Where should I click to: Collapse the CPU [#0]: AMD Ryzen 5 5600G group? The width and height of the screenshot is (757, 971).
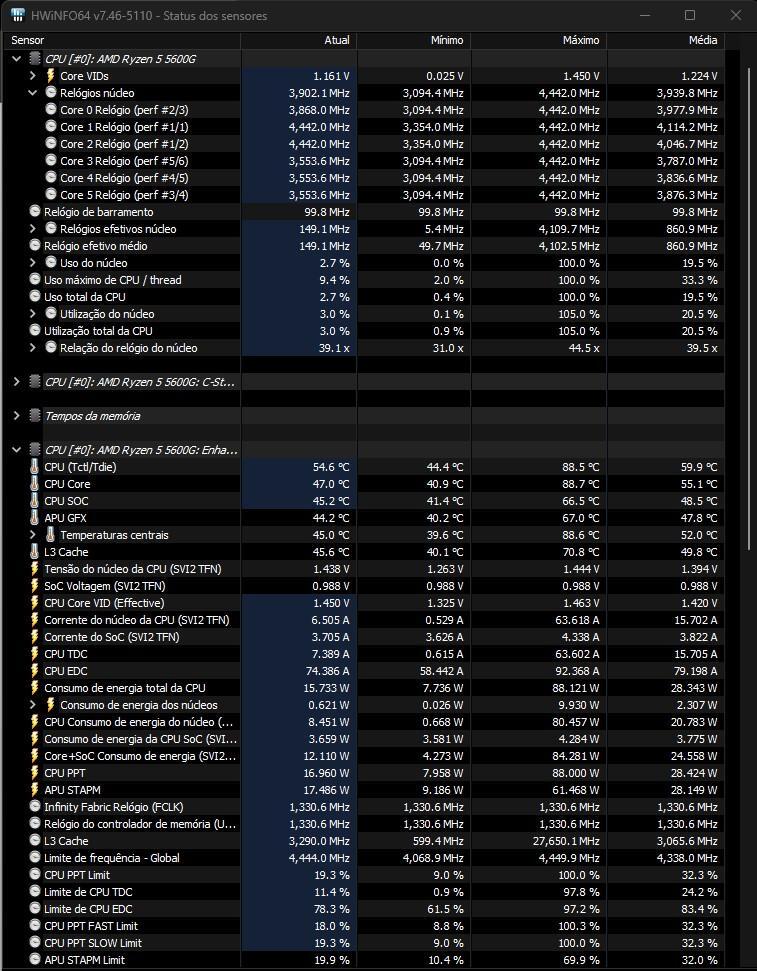click(16, 59)
